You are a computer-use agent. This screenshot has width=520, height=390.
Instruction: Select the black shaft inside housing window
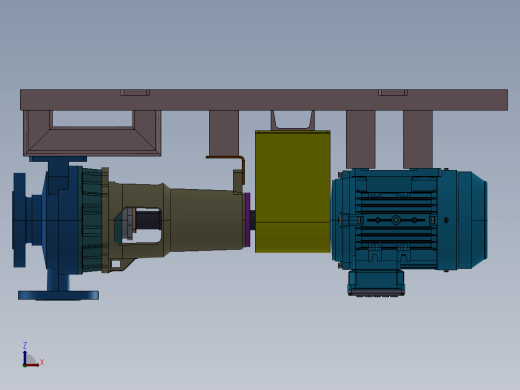pos(148,220)
